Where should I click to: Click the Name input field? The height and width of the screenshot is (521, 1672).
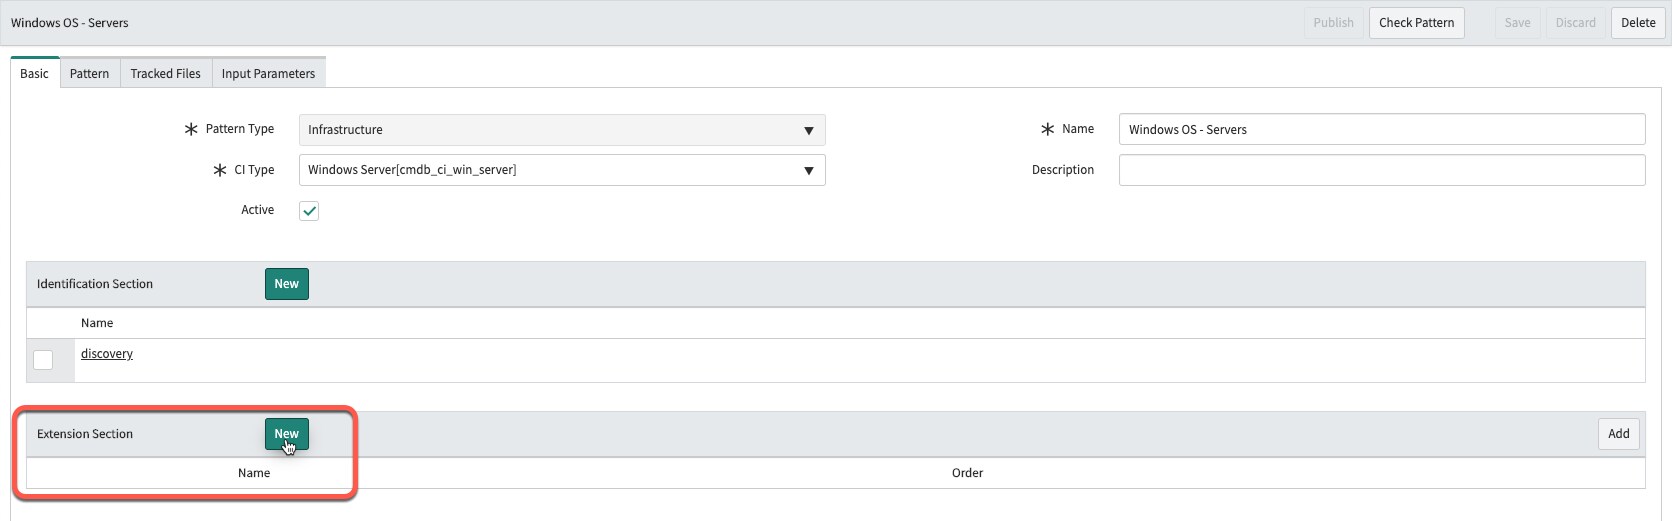click(x=1382, y=129)
